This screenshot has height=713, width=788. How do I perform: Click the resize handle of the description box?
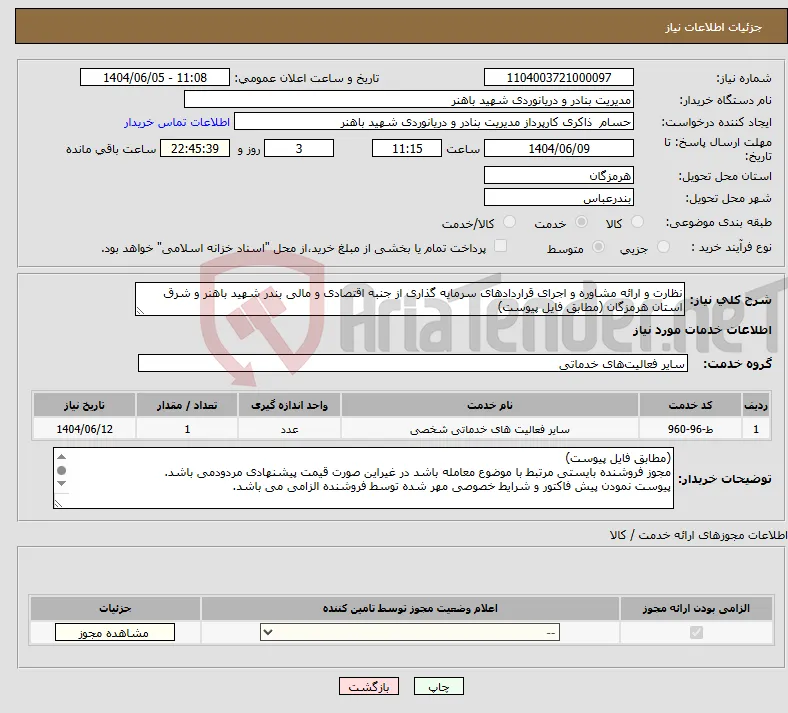pos(140,311)
